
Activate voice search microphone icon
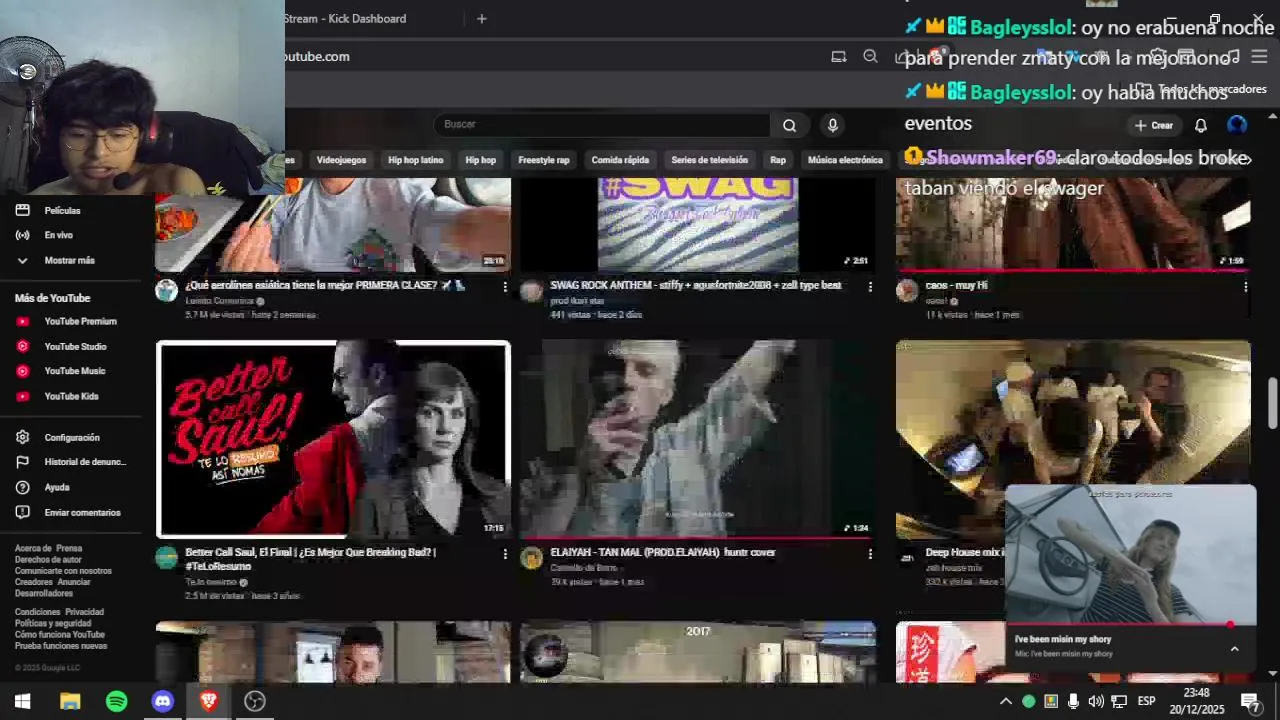[x=832, y=125]
